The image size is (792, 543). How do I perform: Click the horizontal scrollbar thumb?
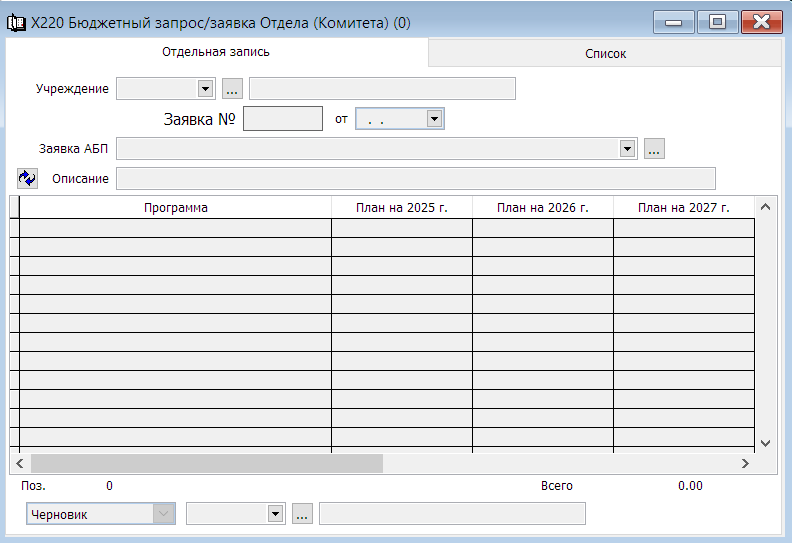[x=206, y=464]
